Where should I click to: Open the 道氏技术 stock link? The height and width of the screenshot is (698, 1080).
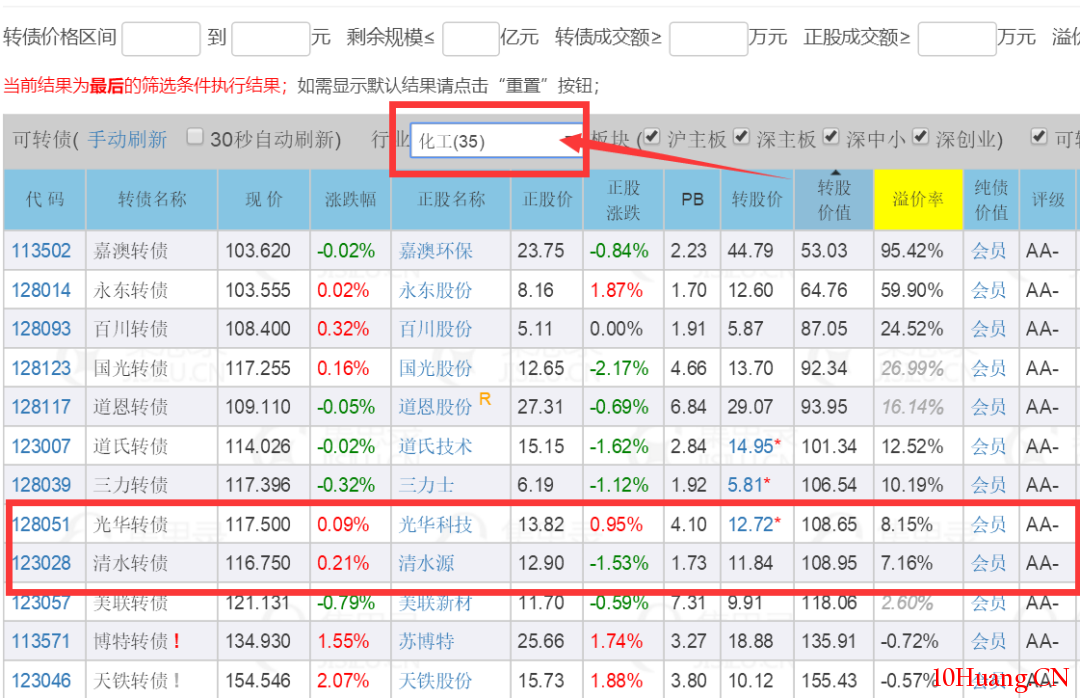click(435, 446)
